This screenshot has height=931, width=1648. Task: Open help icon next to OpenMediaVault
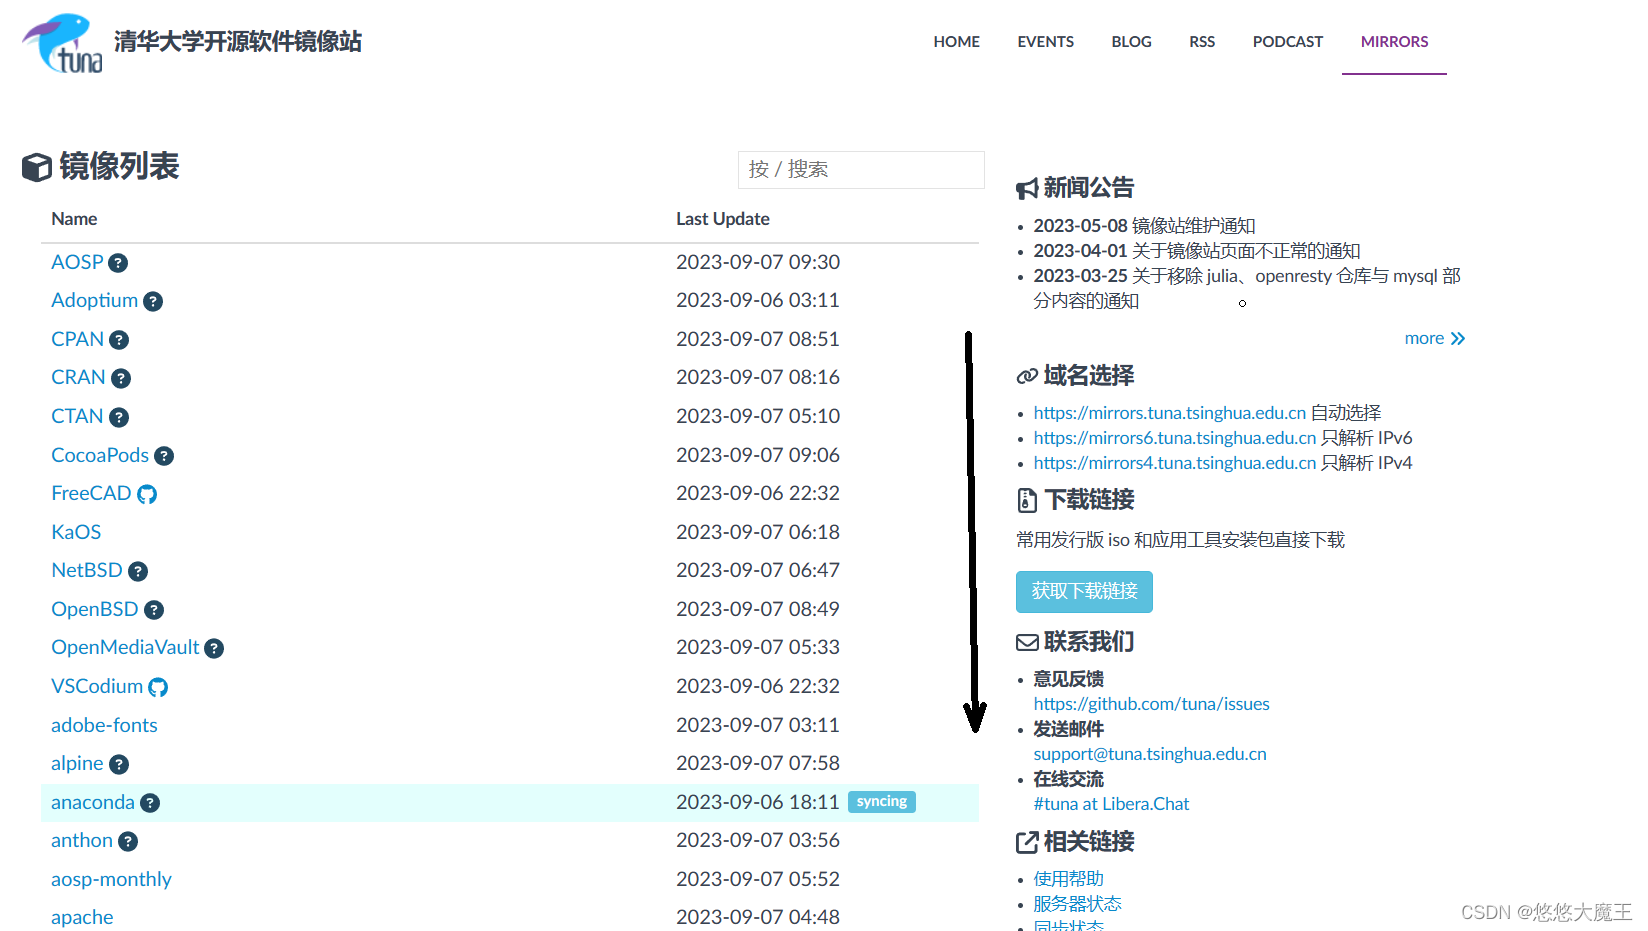[214, 648]
